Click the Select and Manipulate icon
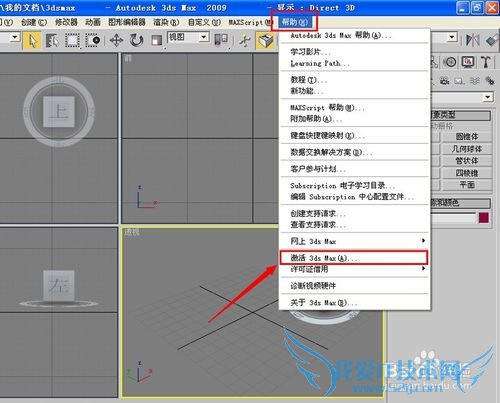This screenshot has height=403, width=500. pyautogui.click(x=245, y=41)
